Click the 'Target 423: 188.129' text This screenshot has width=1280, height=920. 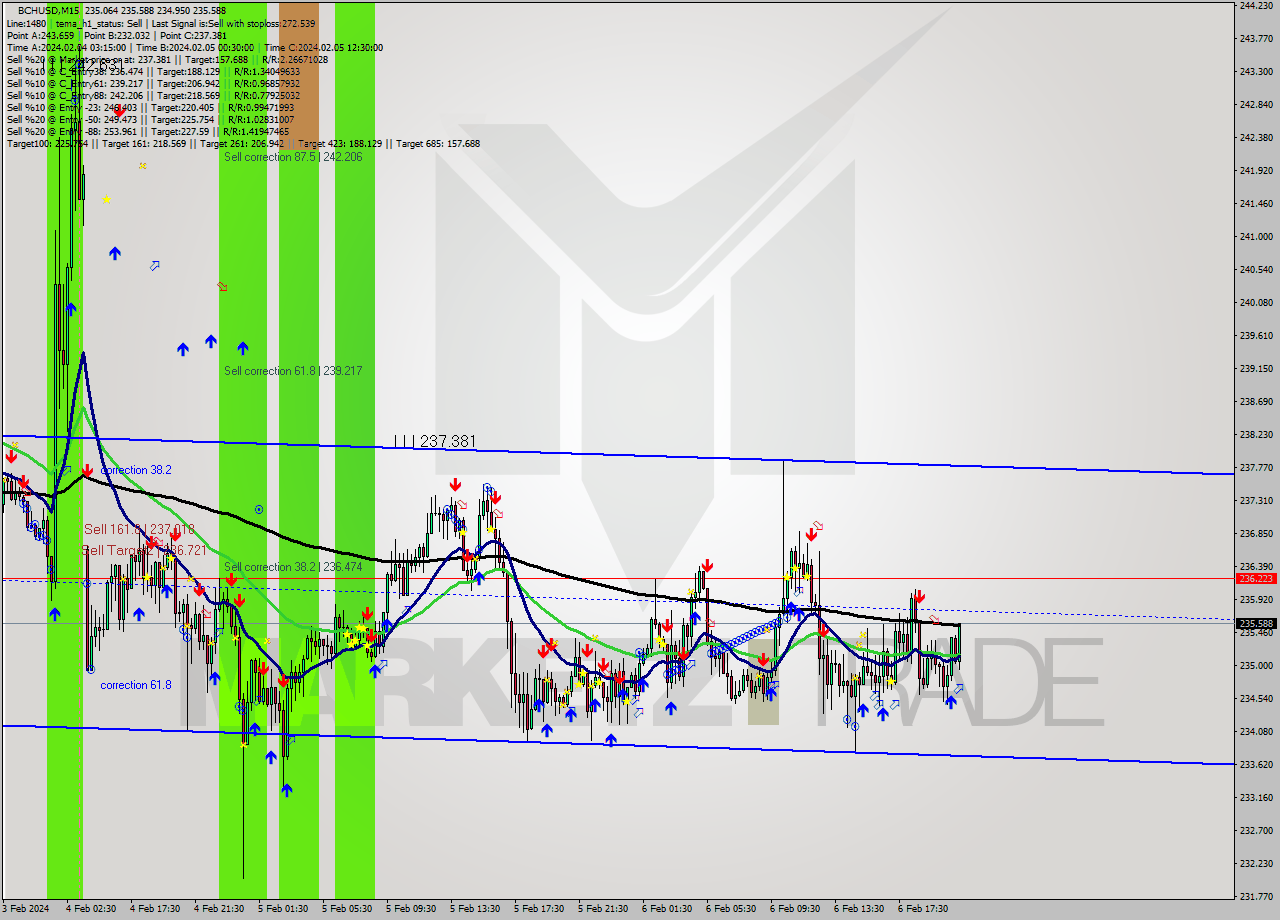click(340, 143)
